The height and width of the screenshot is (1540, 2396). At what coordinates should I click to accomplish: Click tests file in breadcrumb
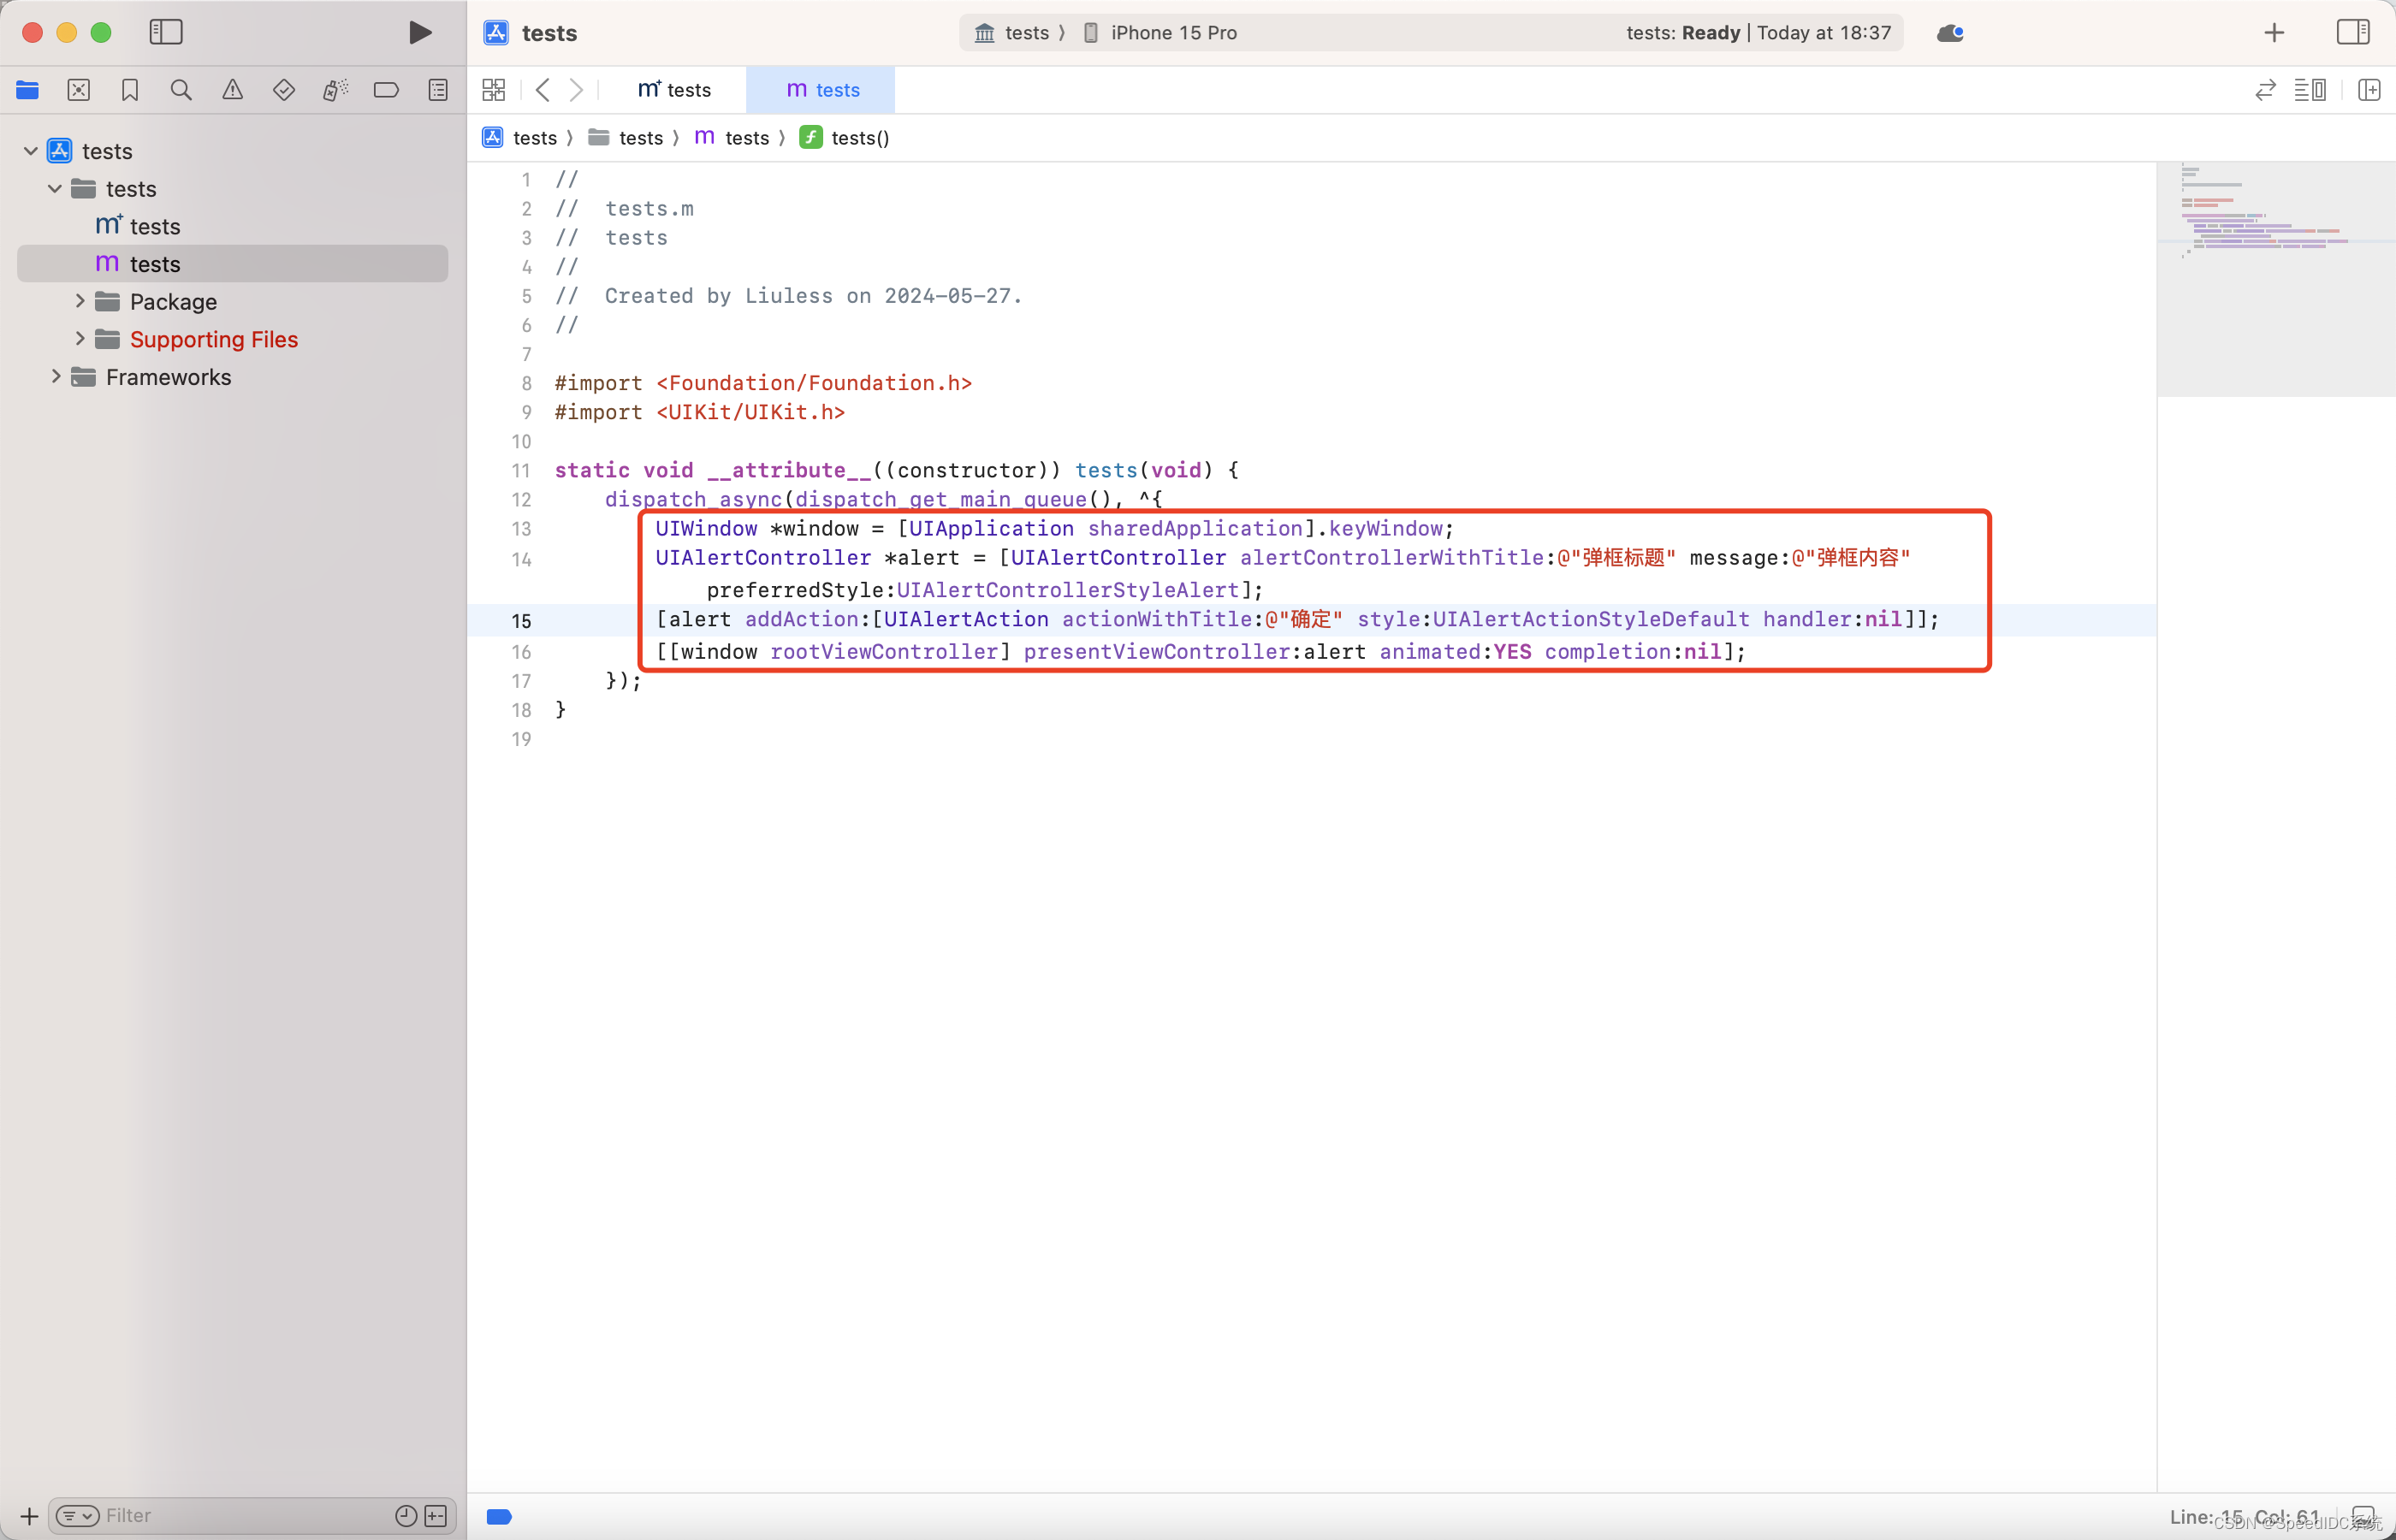732,138
